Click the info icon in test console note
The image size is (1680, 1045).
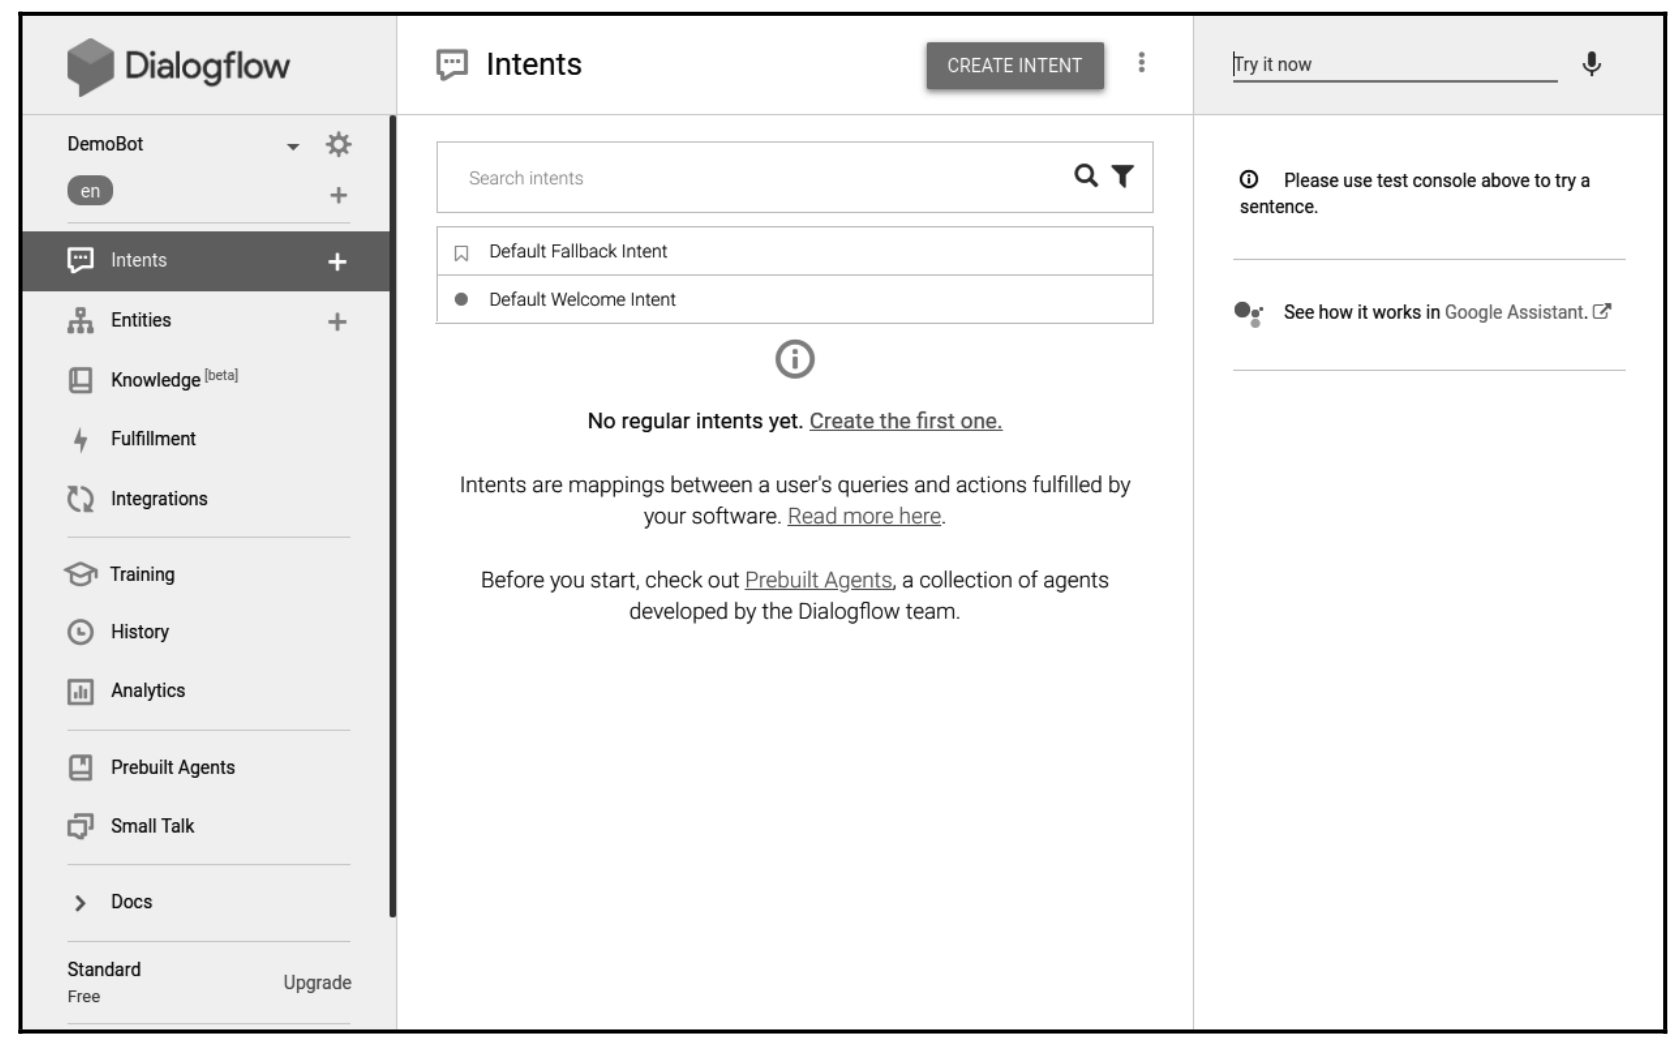click(x=1249, y=180)
